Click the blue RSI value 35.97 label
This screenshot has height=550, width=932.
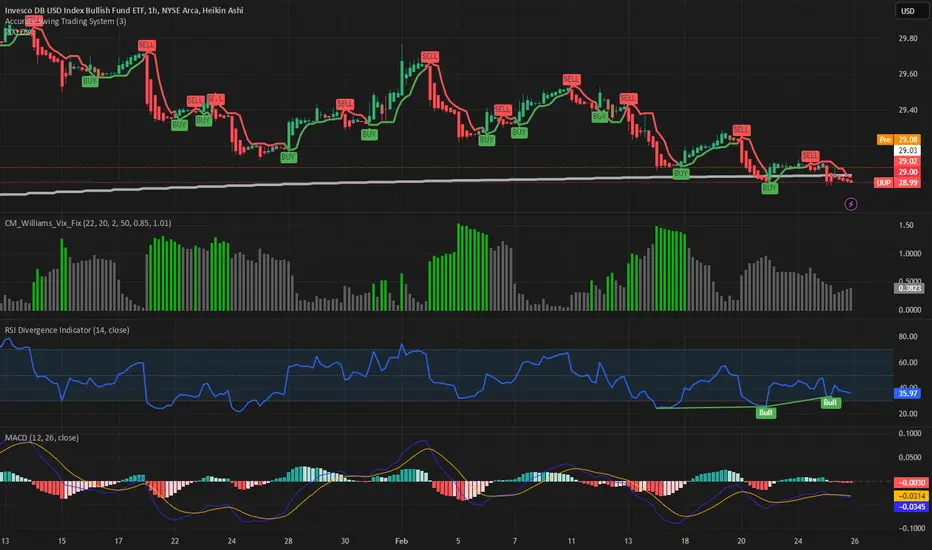click(908, 393)
